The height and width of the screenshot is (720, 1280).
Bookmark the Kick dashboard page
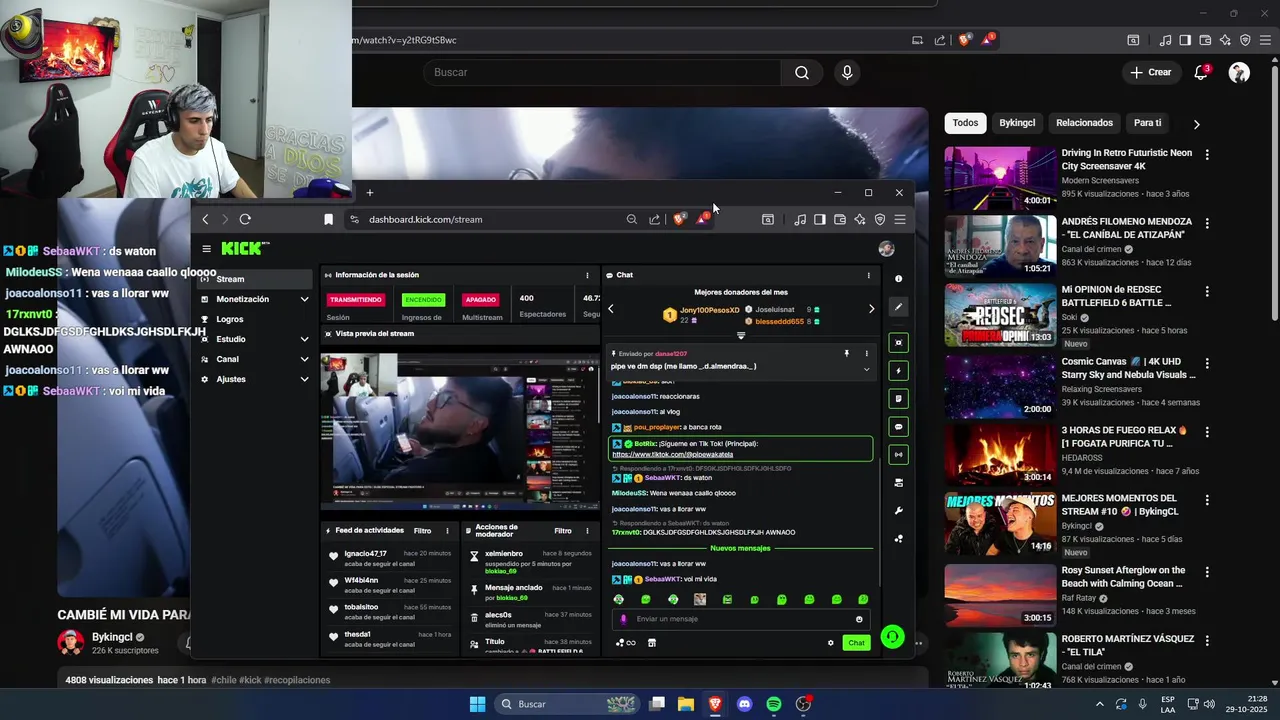click(328, 219)
